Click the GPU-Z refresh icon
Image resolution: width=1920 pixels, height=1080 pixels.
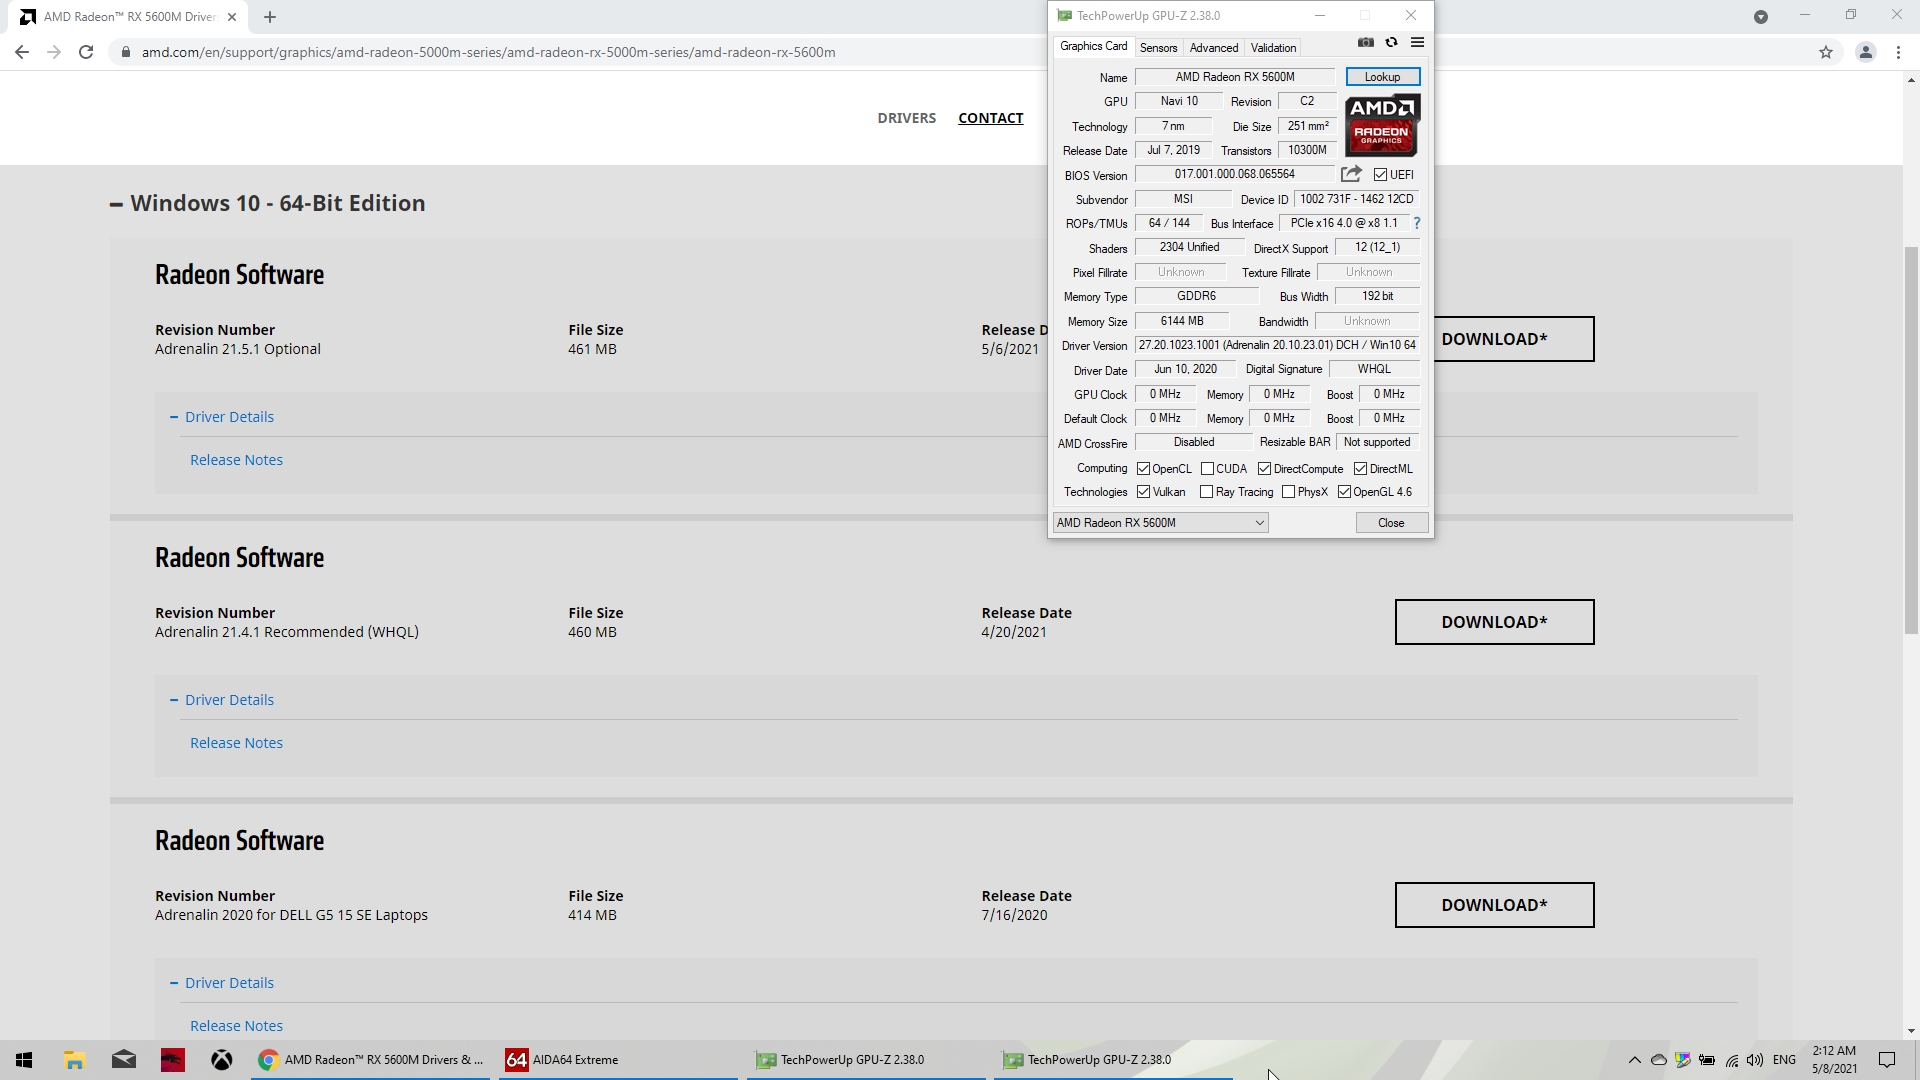pyautogui.click(x=1391, y=43)
